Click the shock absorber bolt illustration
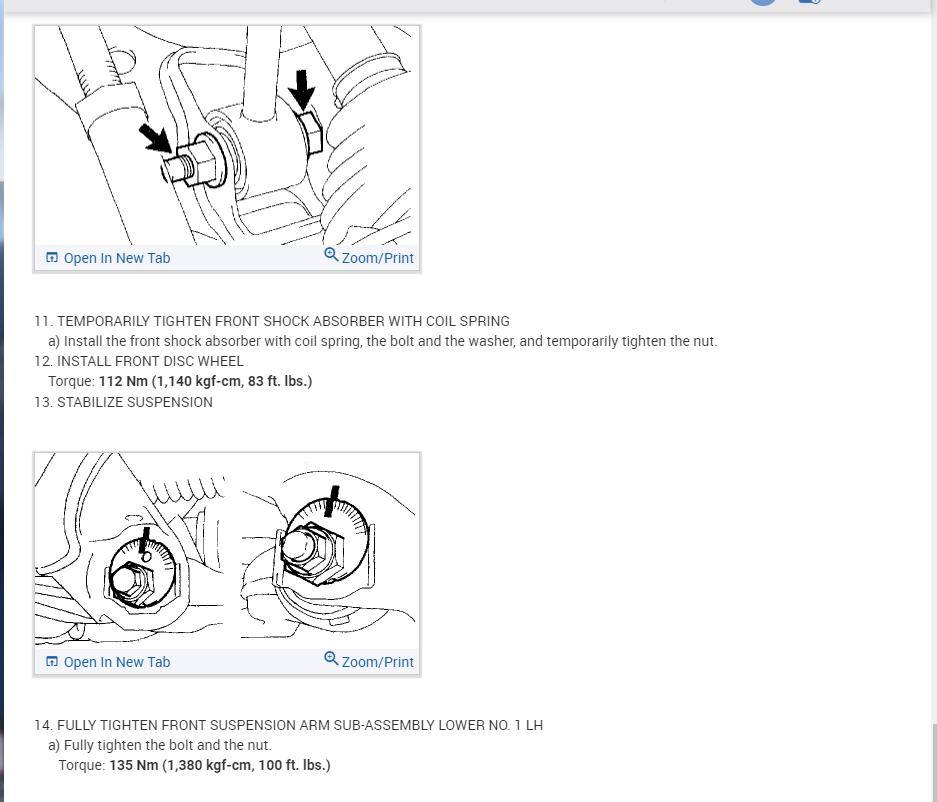 click(x=227, y=136)
